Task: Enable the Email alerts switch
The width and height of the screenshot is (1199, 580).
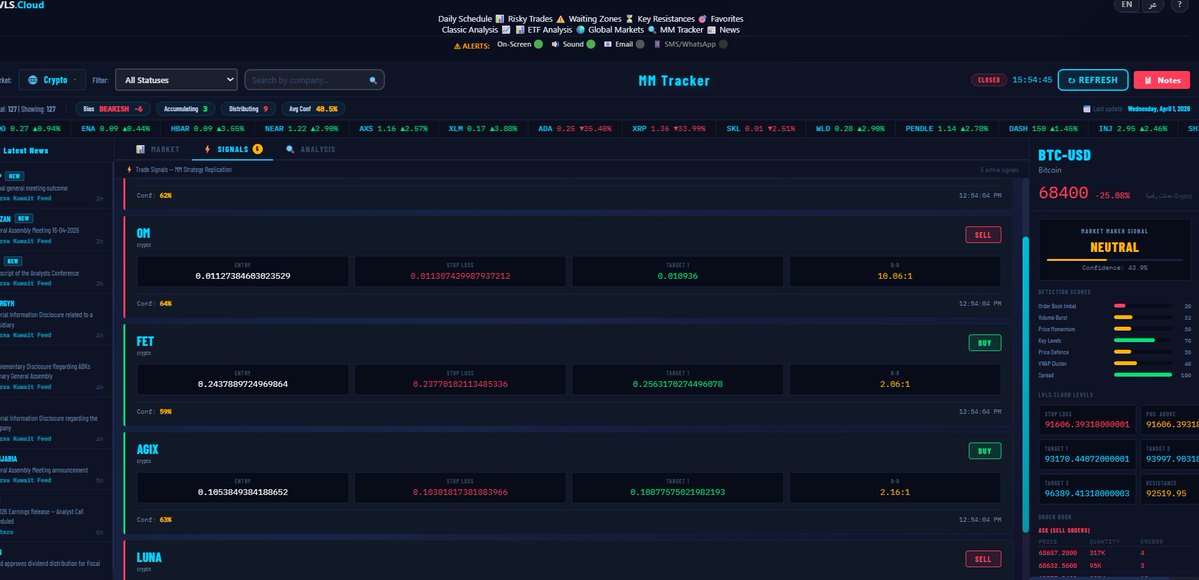Action: coord(640,44)
